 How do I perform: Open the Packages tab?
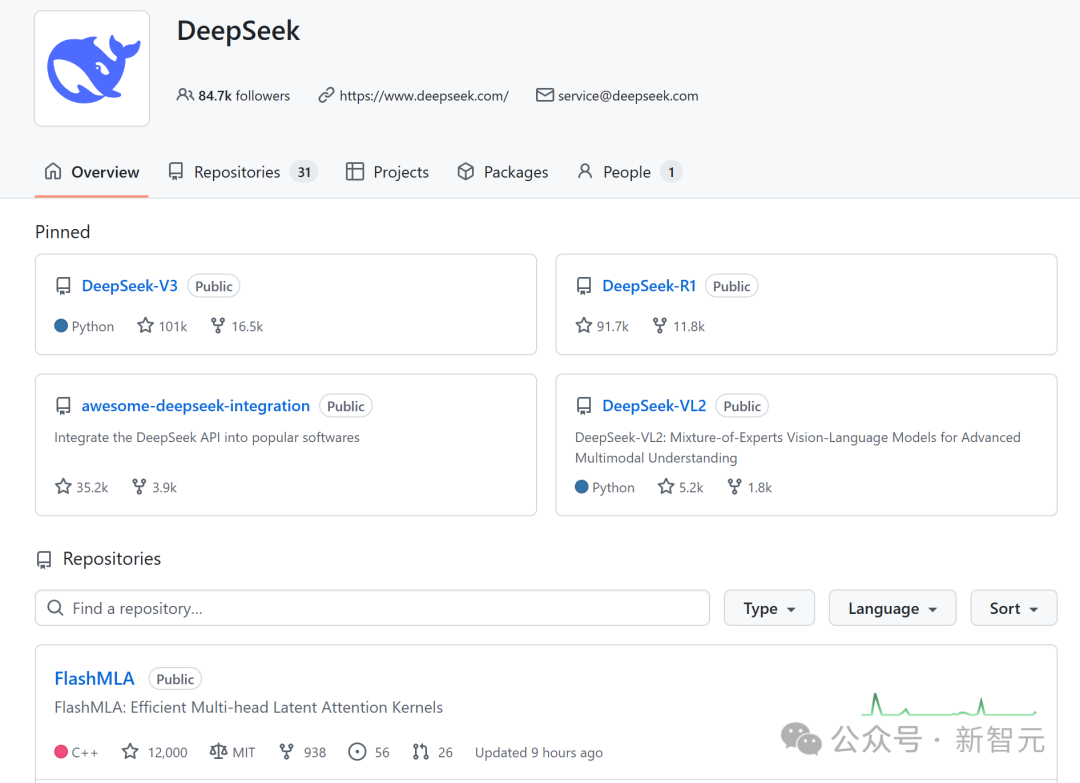503,172
